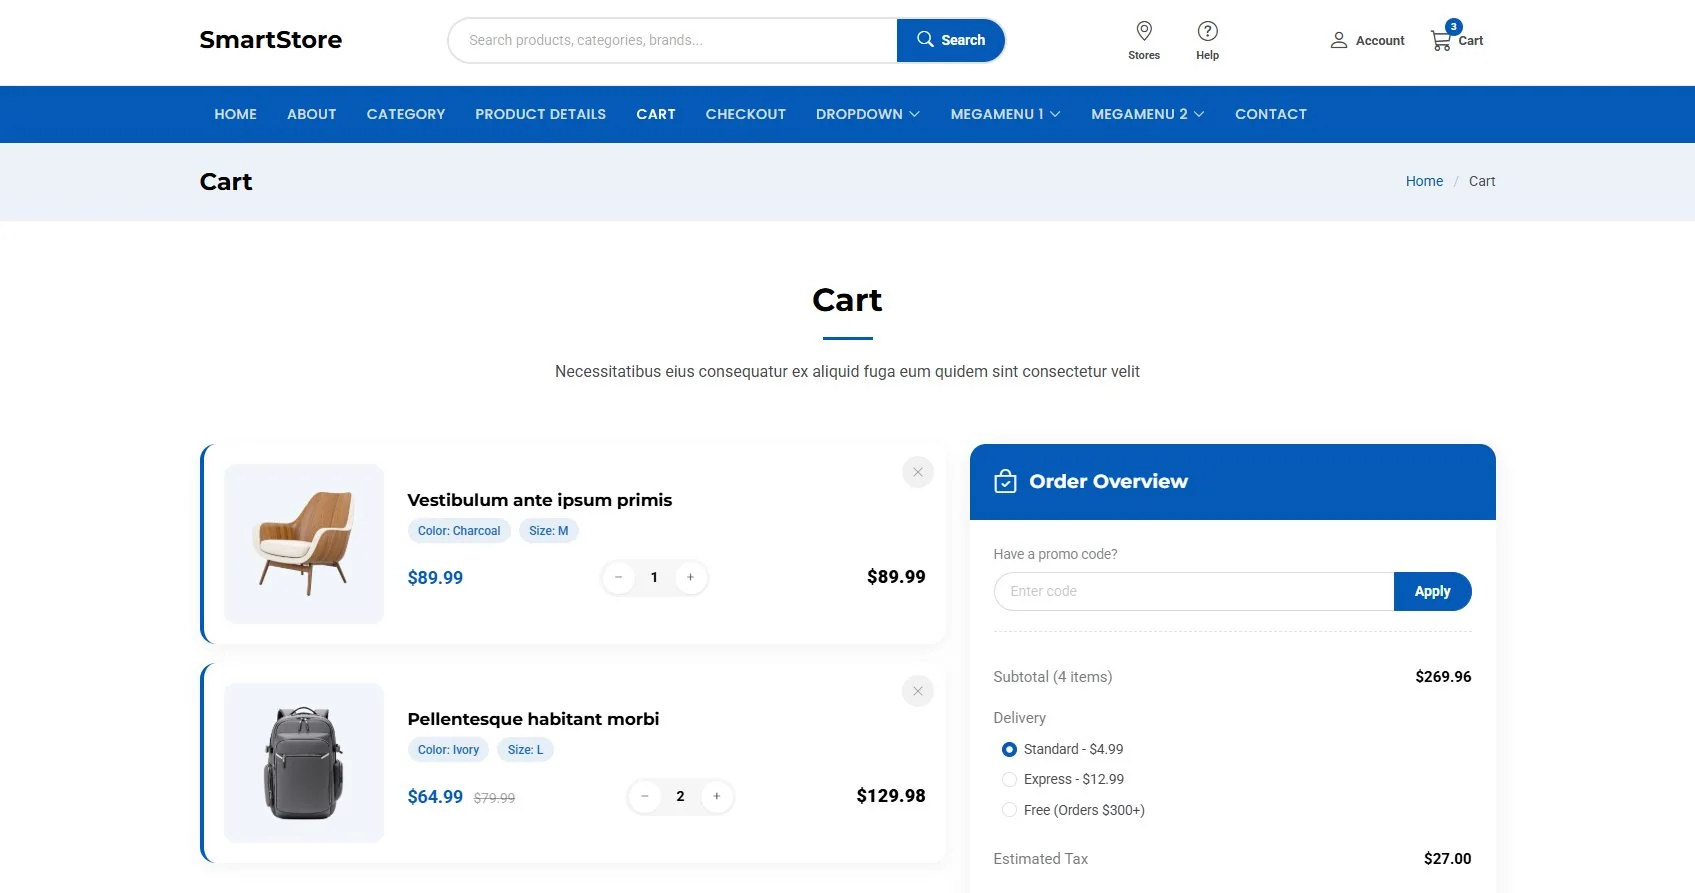
Task: Click the Order Overview bag icon
Action: click(1005, 482)
